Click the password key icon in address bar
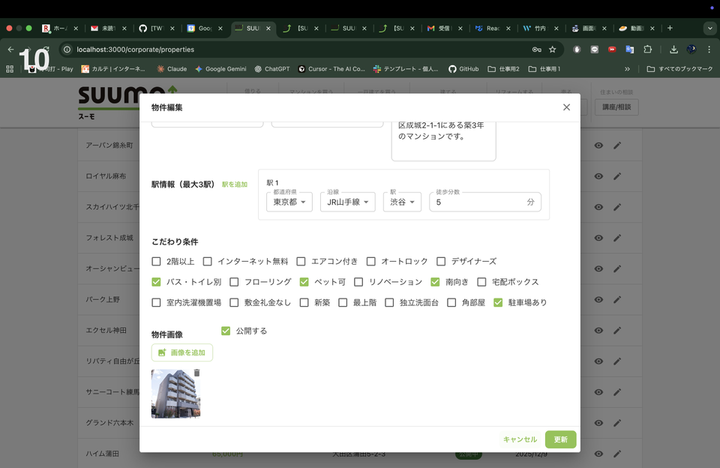 click(536, 49)
